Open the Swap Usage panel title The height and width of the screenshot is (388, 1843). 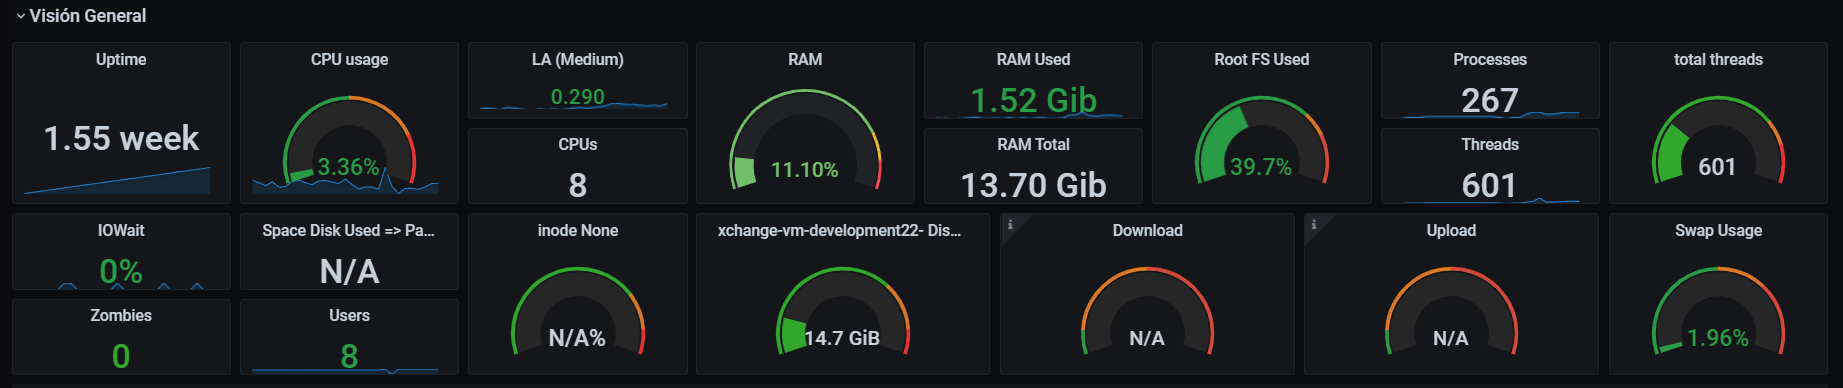click(x=1718, y=231)
